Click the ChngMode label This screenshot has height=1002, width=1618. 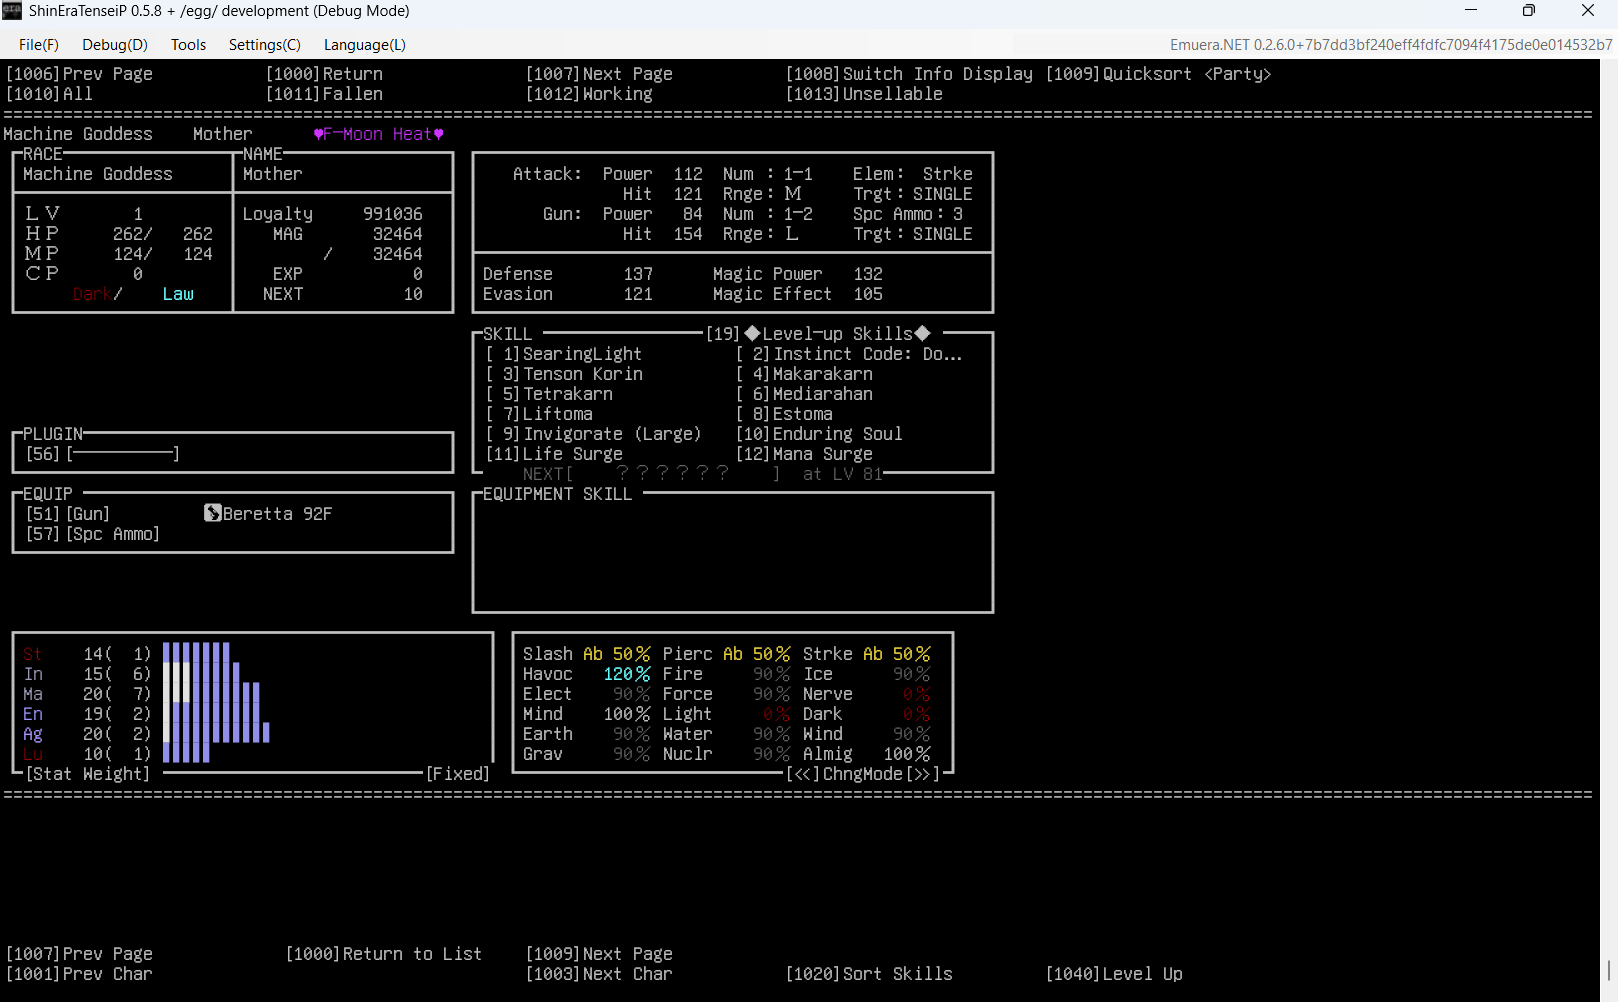point(863,774)
